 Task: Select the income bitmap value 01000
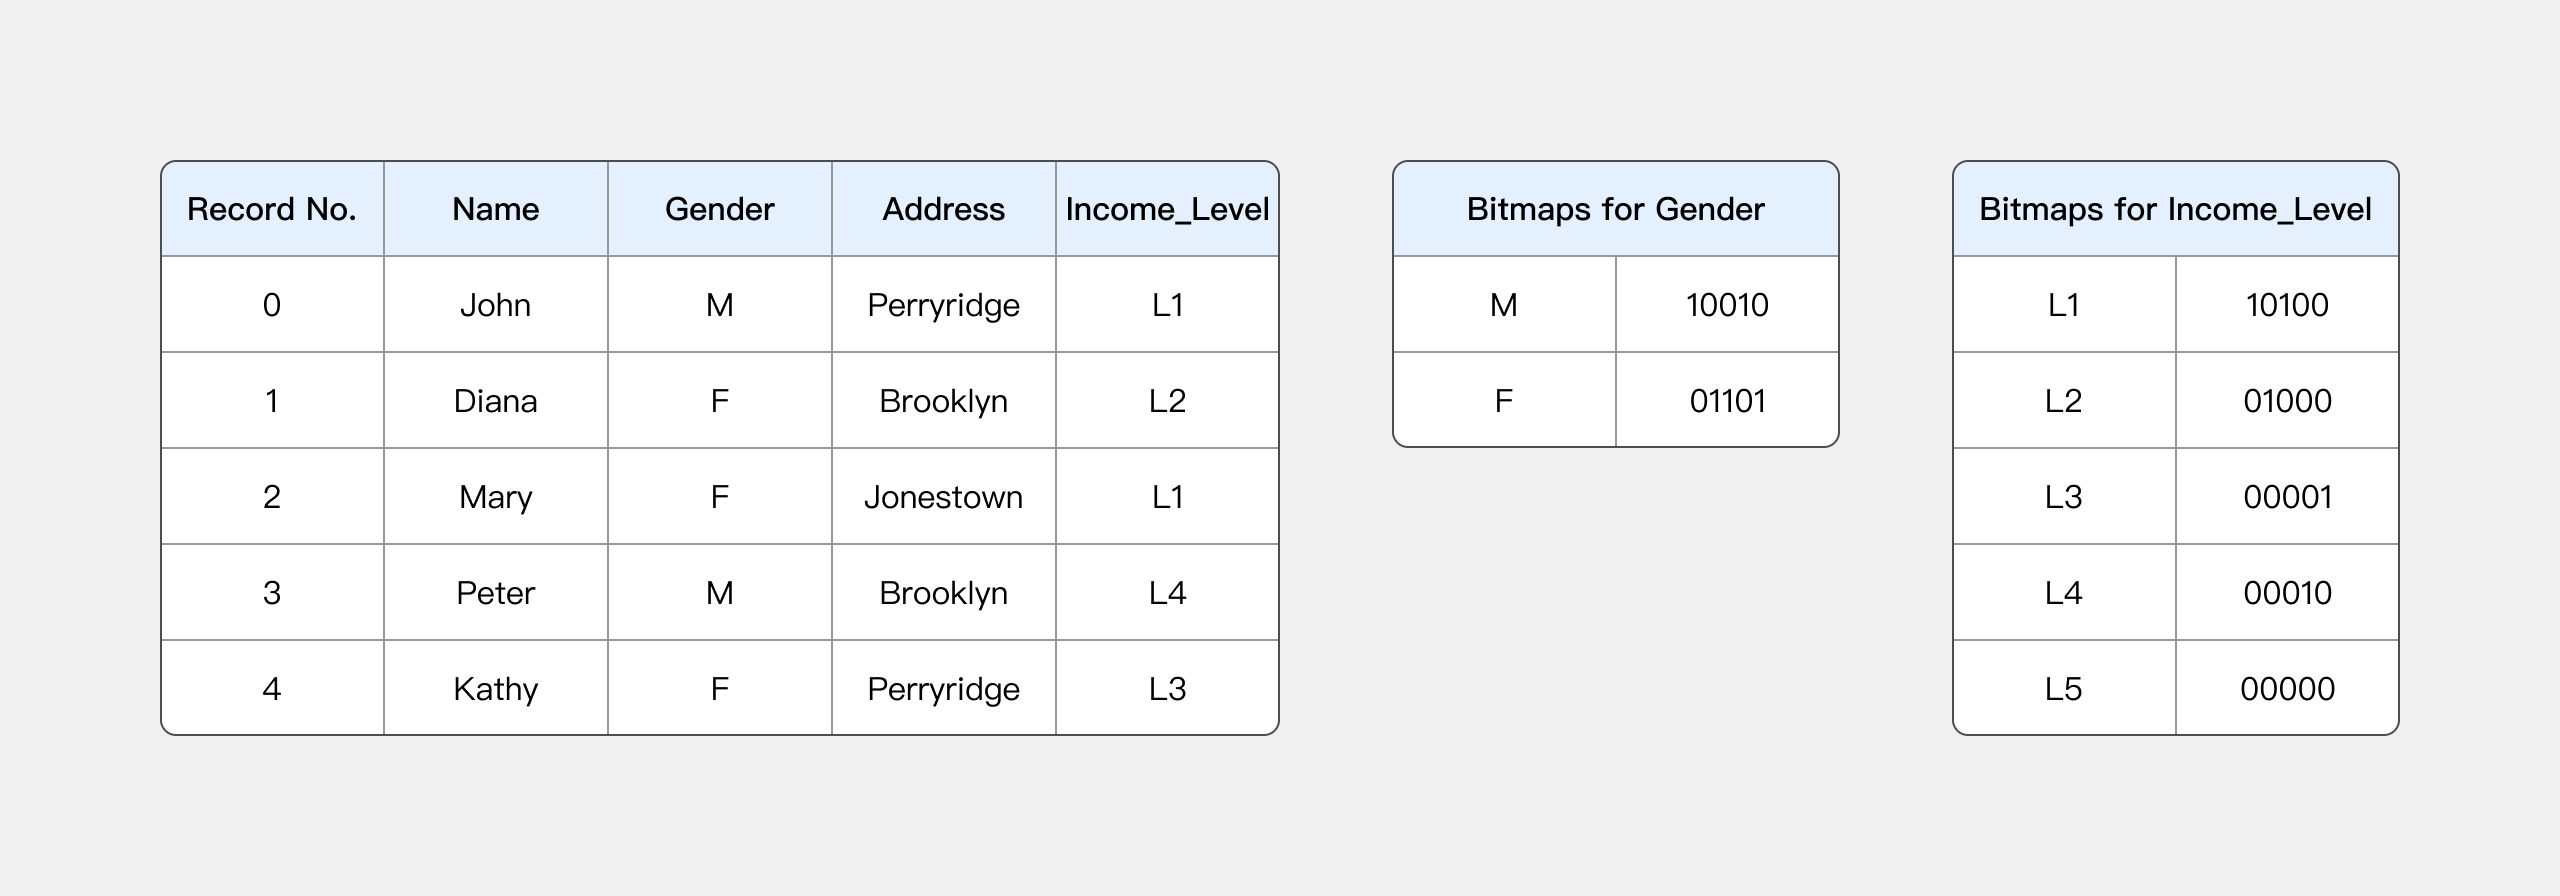click(2287, 401)
